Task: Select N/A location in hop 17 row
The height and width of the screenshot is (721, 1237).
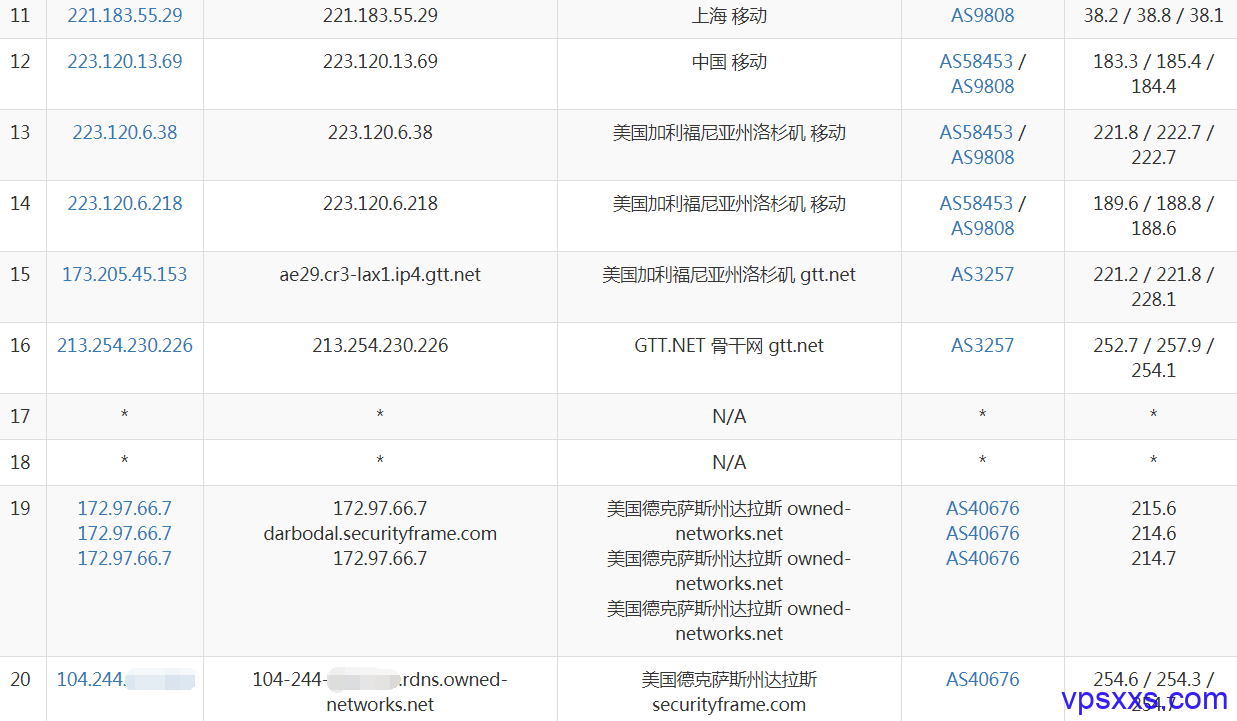Action: point(729,416)
